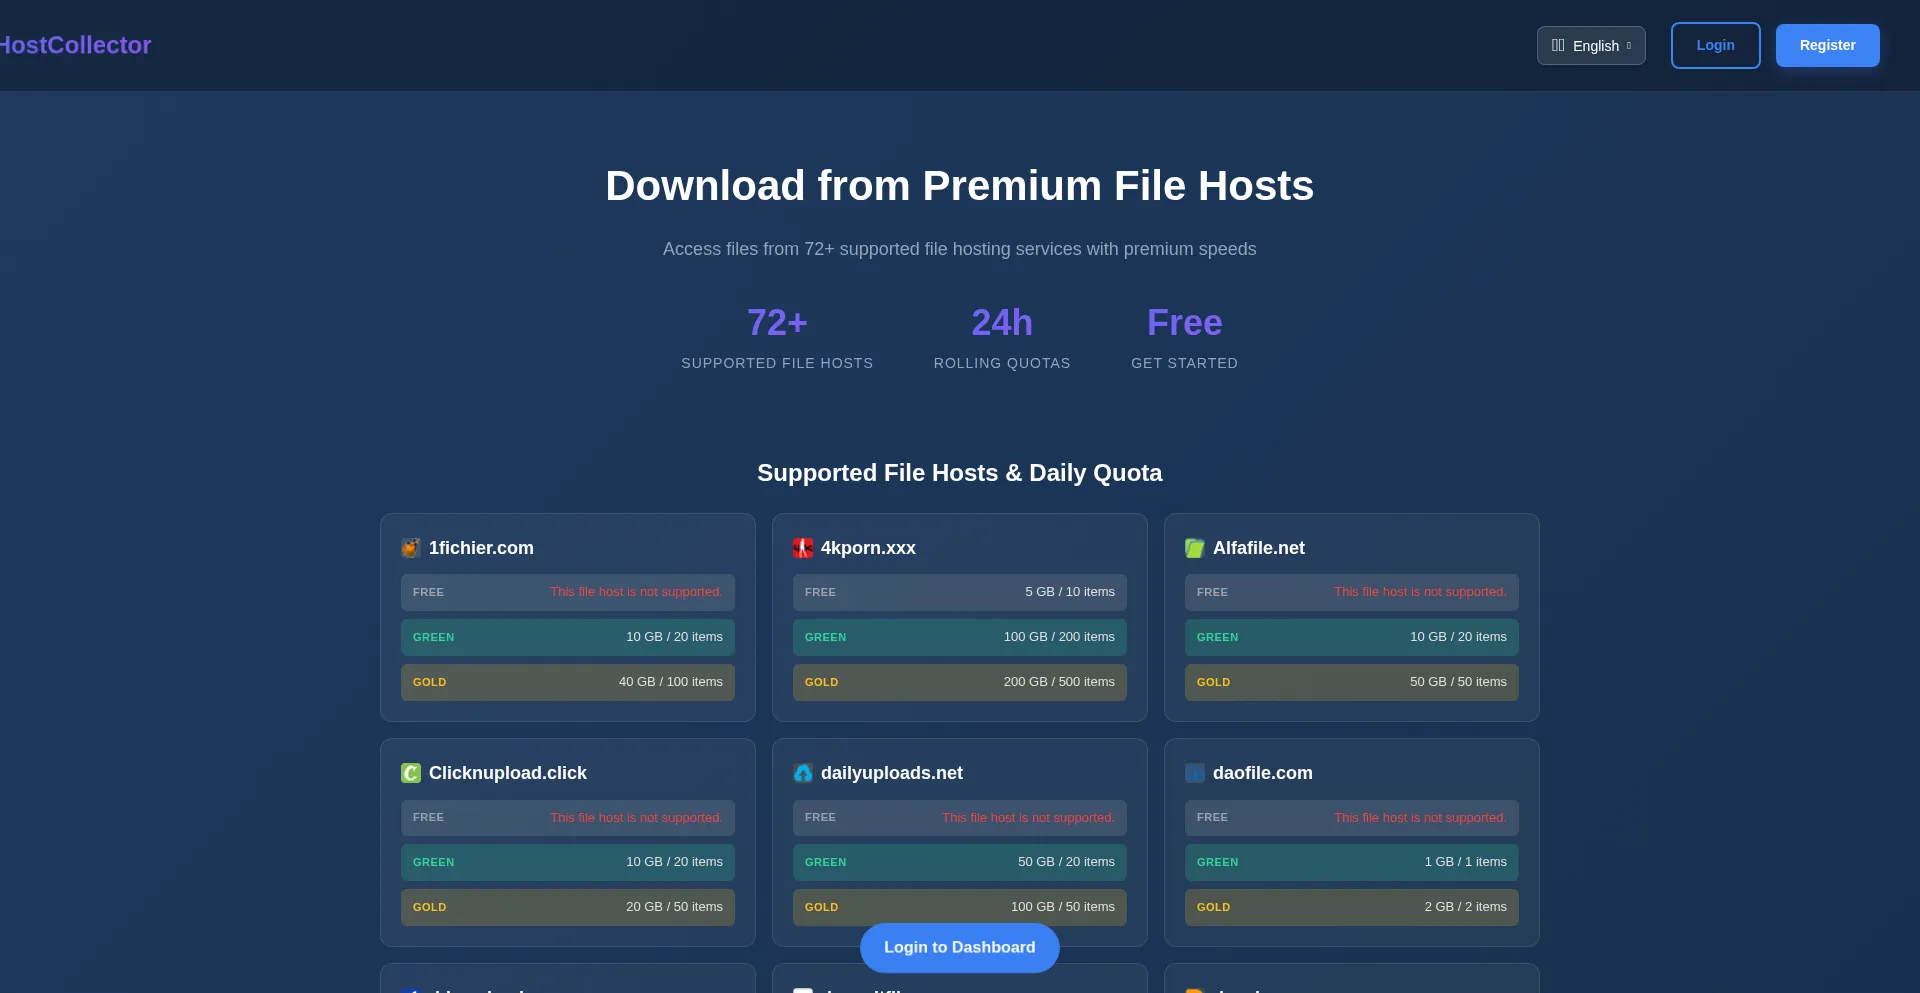This screenshot has height=993, width=1920.
Task: Click the Login button
Action: tap(1715, 45)
